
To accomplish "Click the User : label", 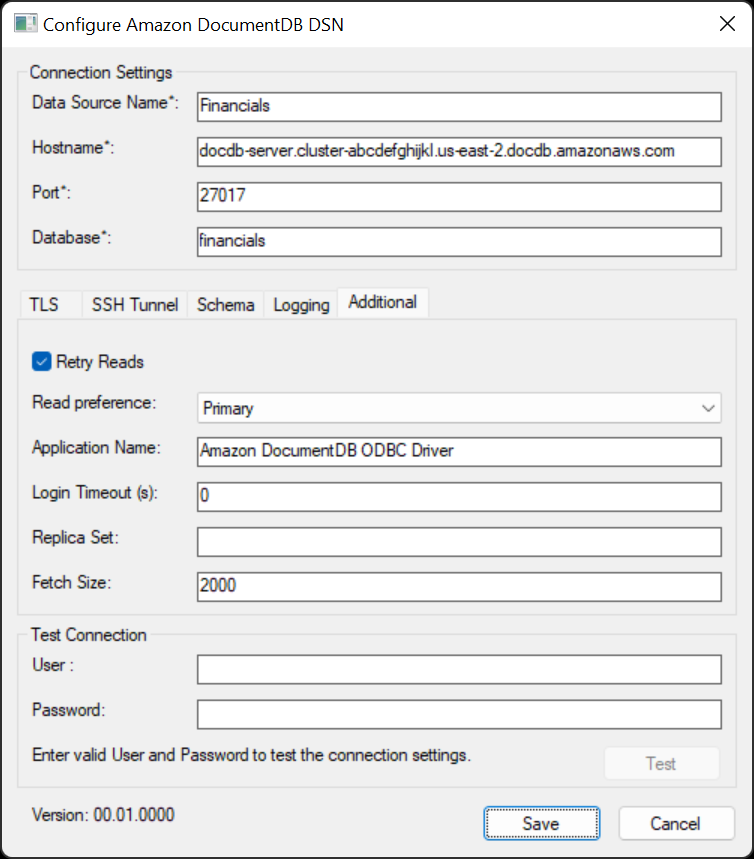I will [x=53, y=665].
